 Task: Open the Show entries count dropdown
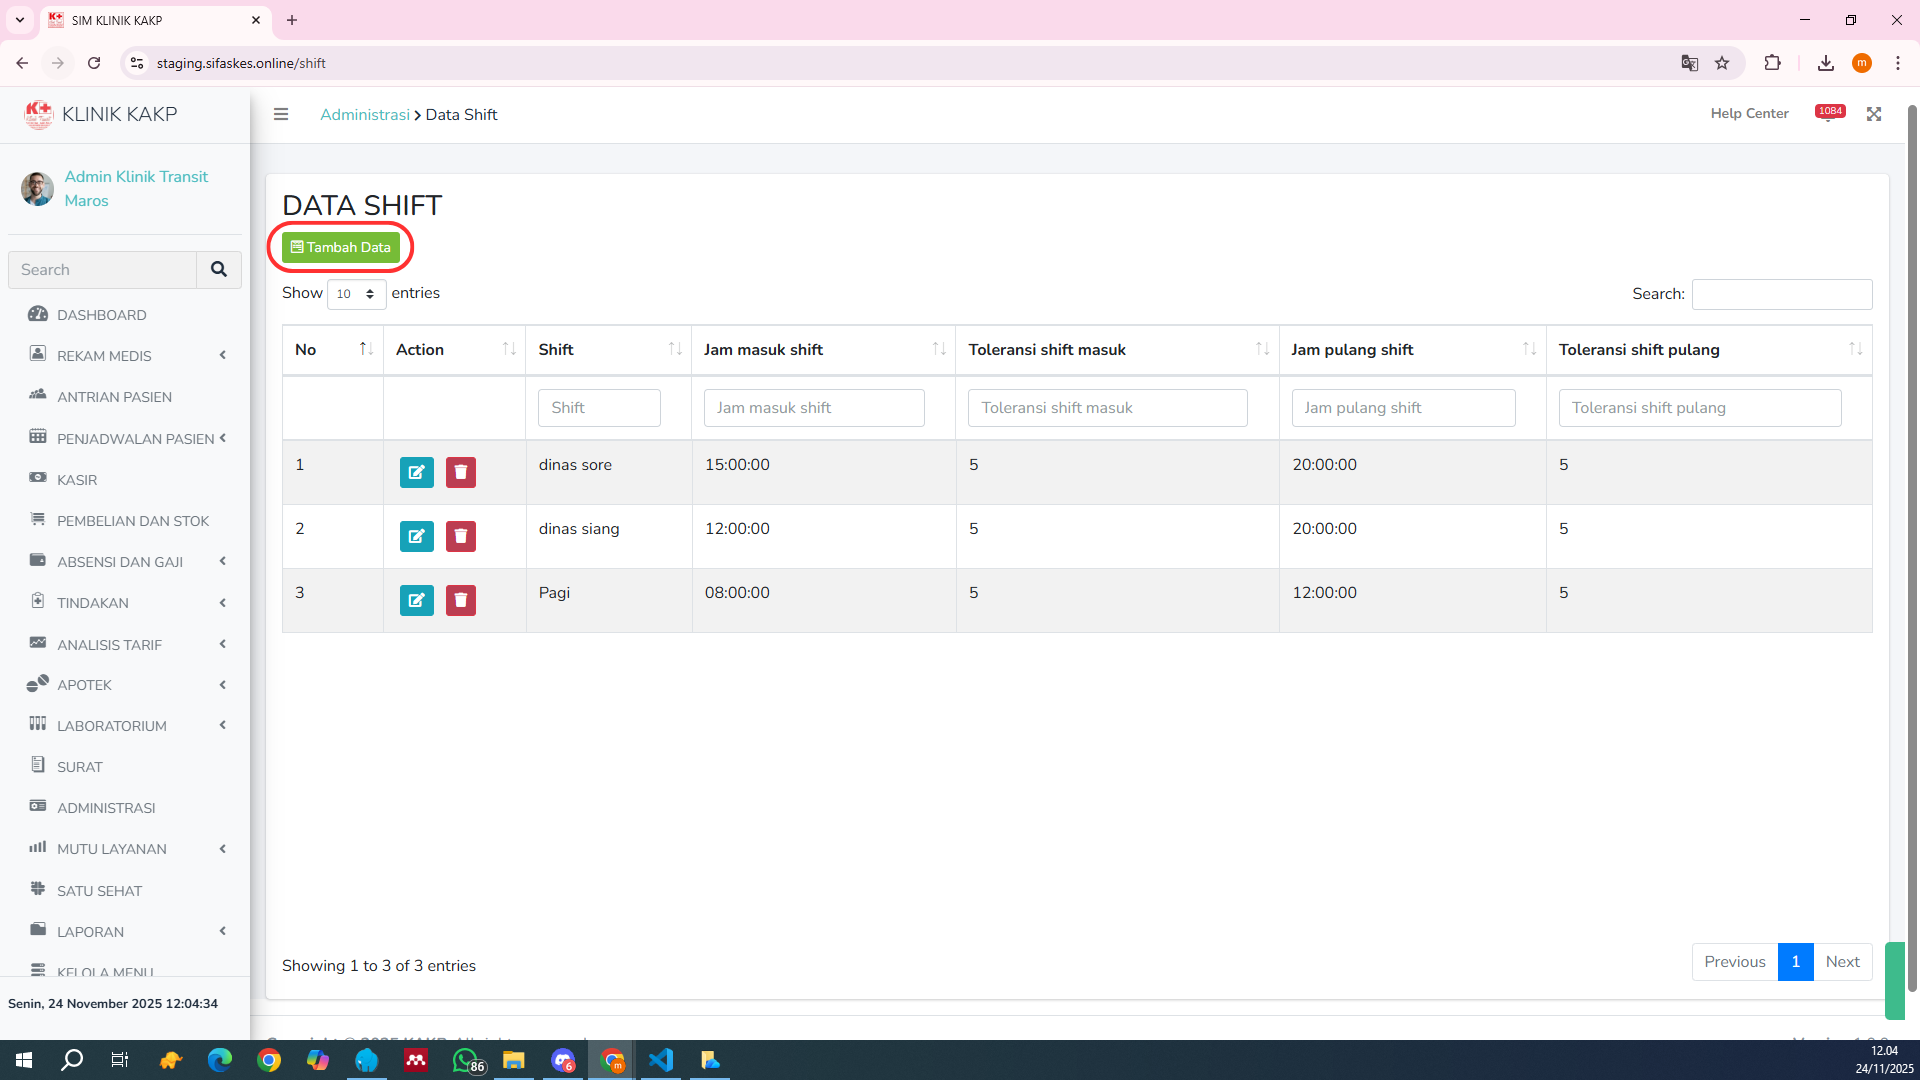pos(356,294)
